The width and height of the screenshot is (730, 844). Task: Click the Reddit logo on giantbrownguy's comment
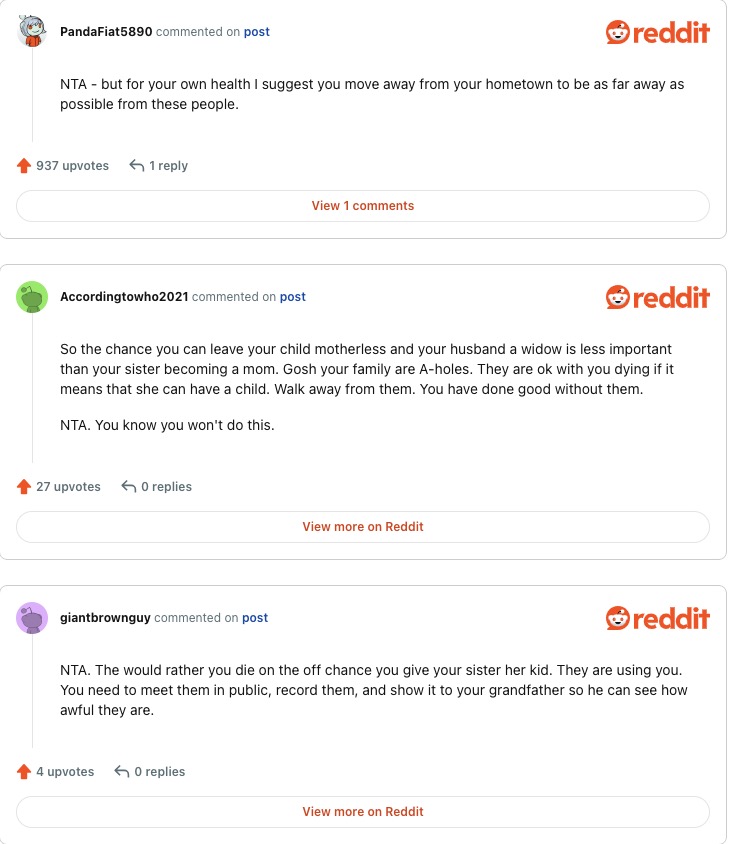click(x=657, y=618)
